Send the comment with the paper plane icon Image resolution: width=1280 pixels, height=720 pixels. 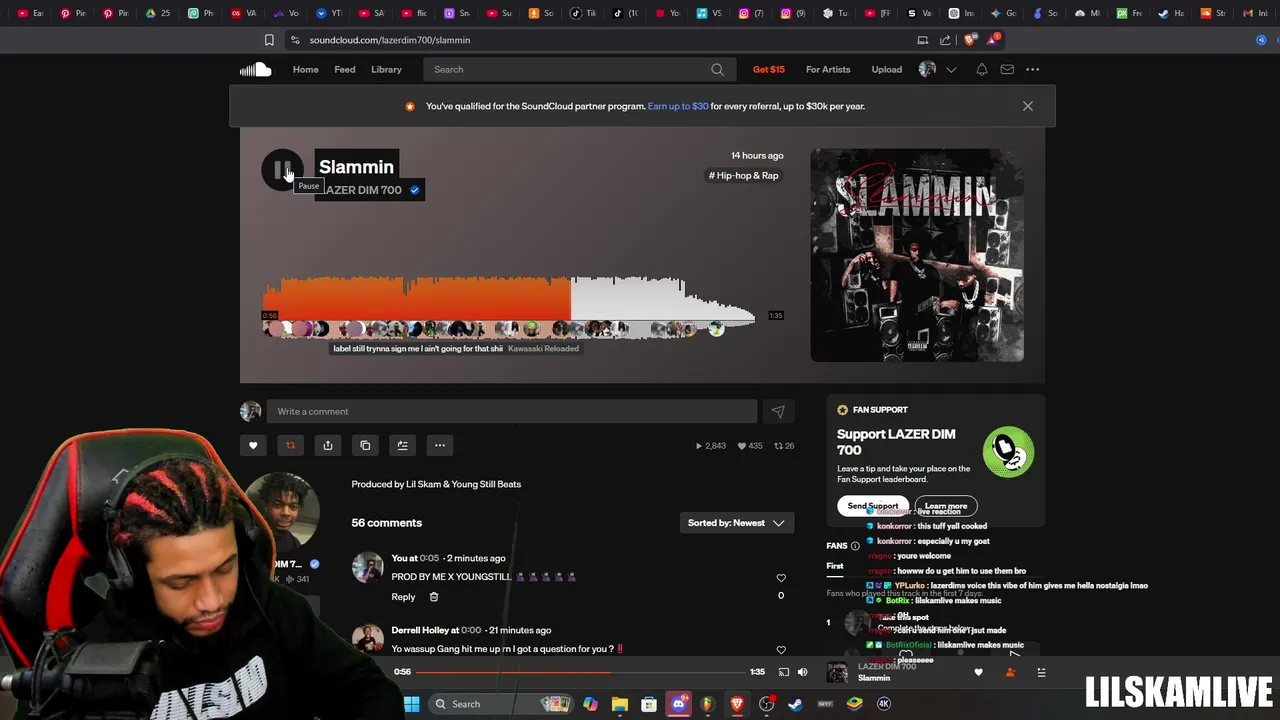pyautogui.click(x=778, y=411)
